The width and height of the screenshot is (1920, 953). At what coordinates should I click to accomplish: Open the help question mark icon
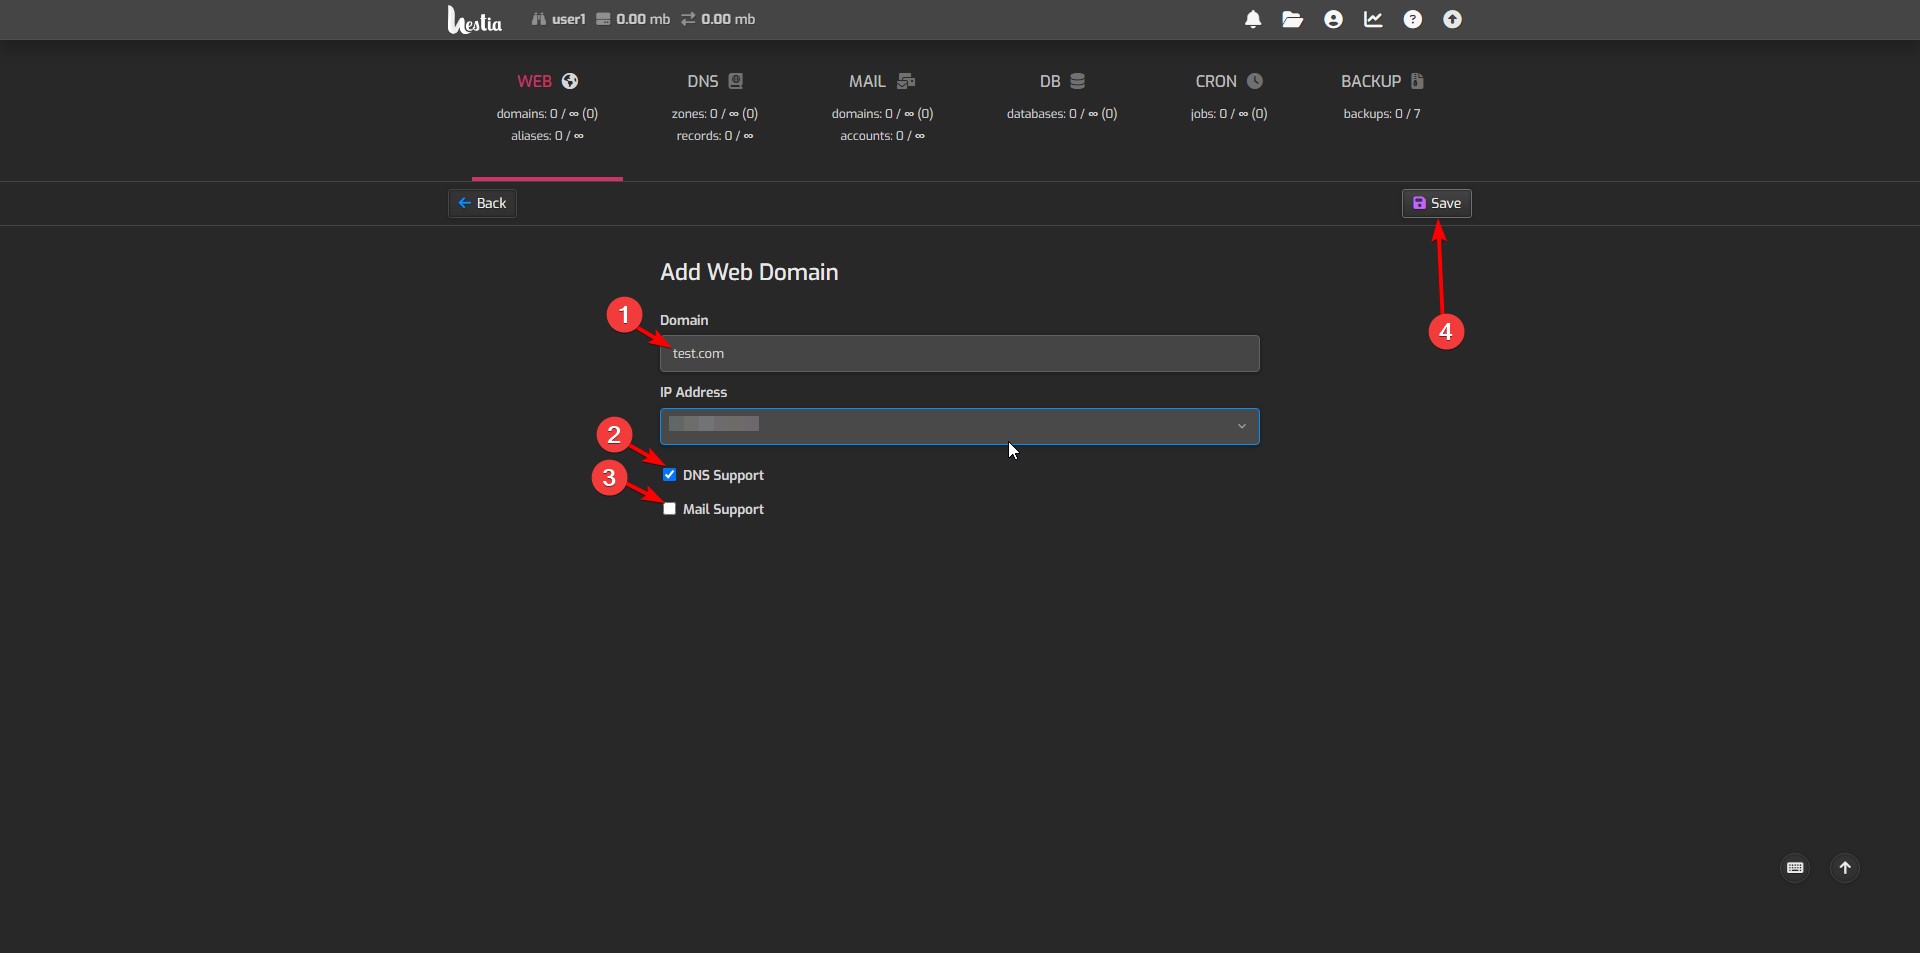pyautogui.click(x=1412, y=20)
